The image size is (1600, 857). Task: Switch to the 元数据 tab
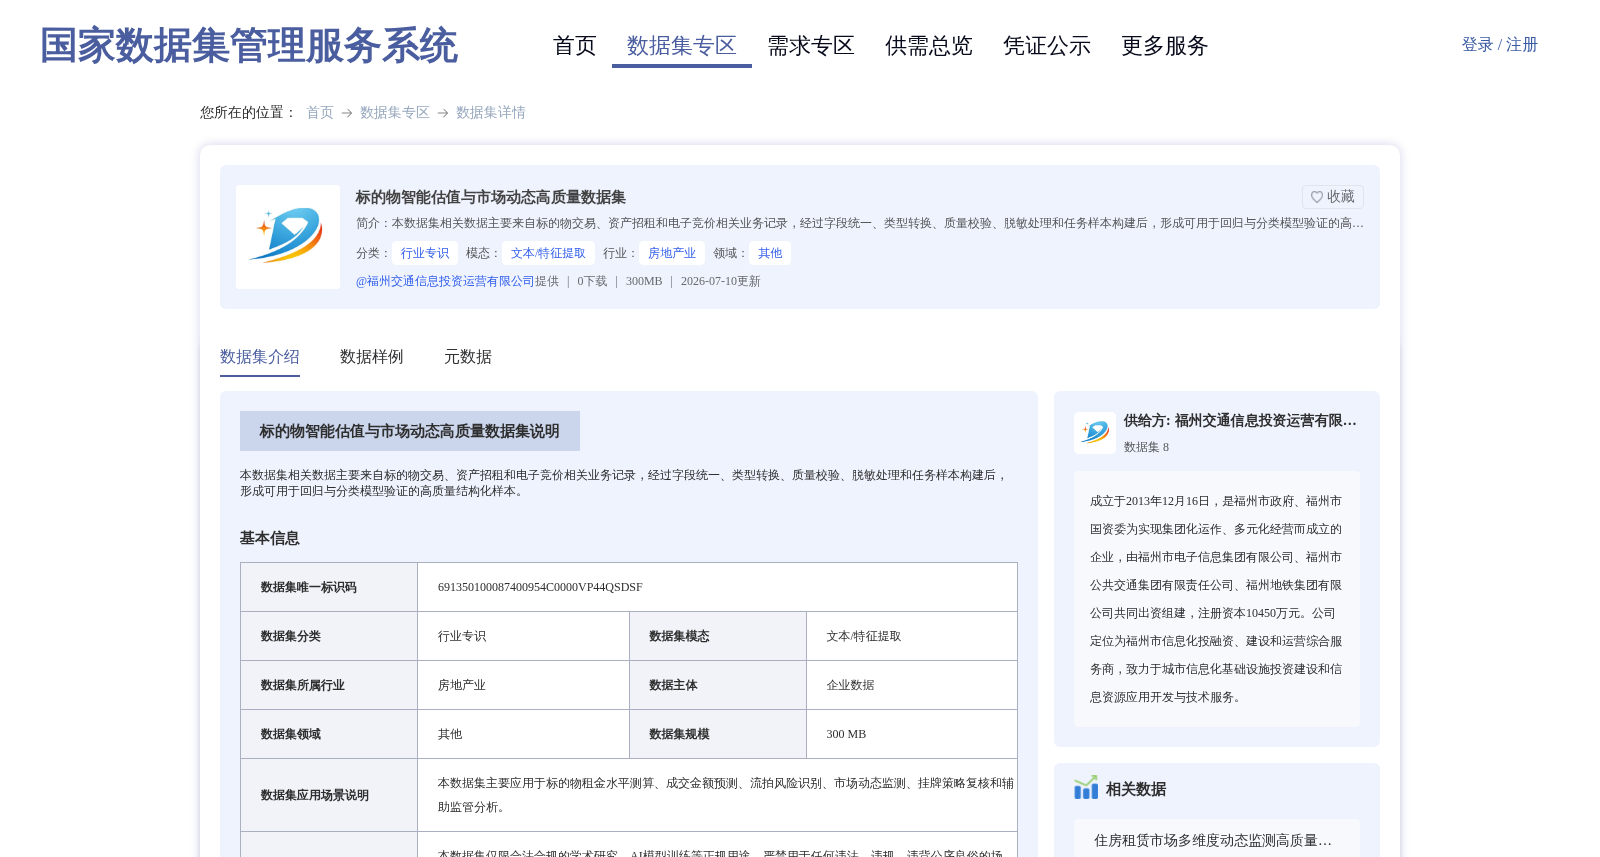468,357
